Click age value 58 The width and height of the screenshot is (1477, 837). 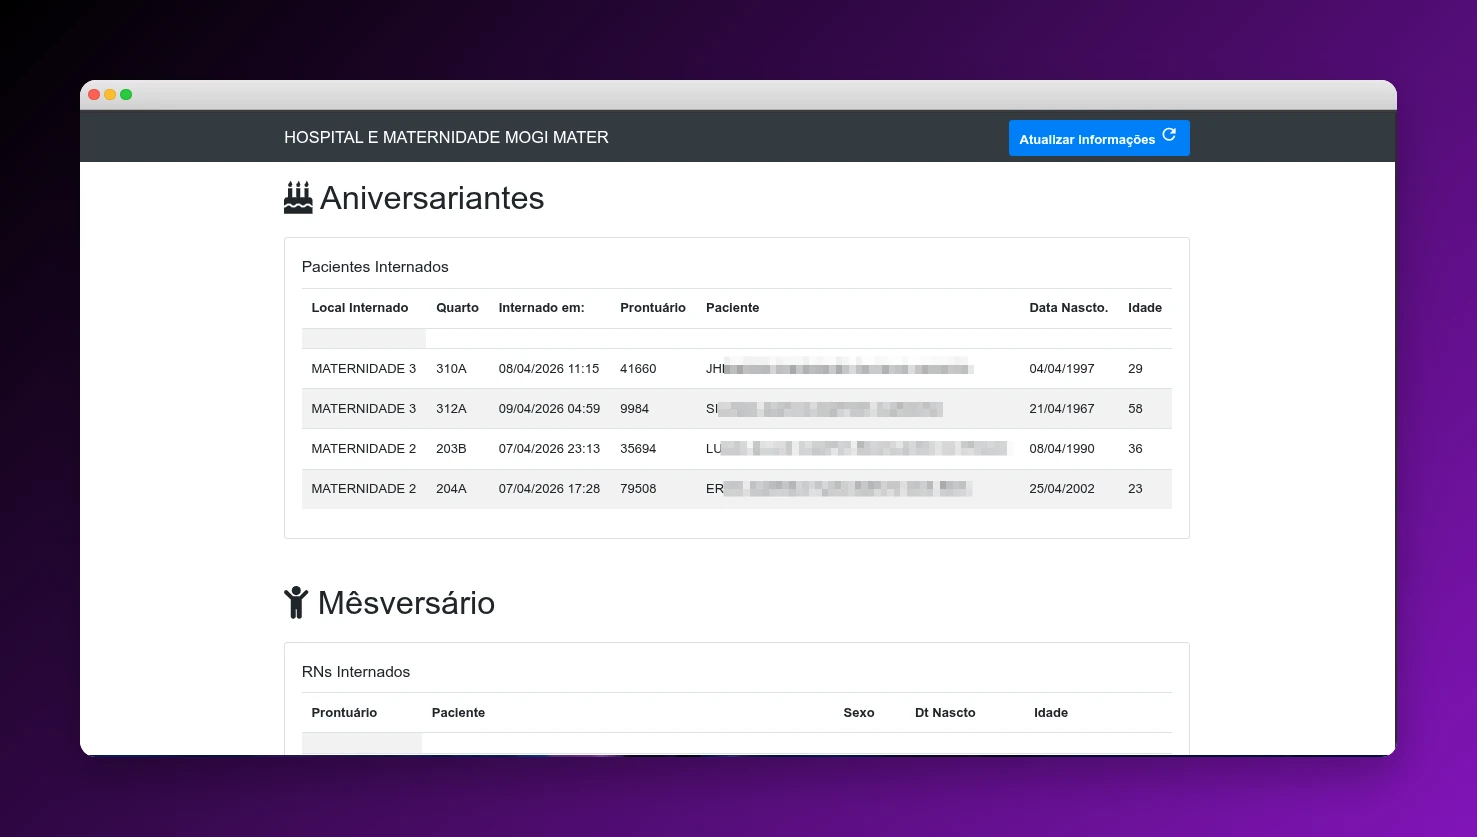[1135, 409]
